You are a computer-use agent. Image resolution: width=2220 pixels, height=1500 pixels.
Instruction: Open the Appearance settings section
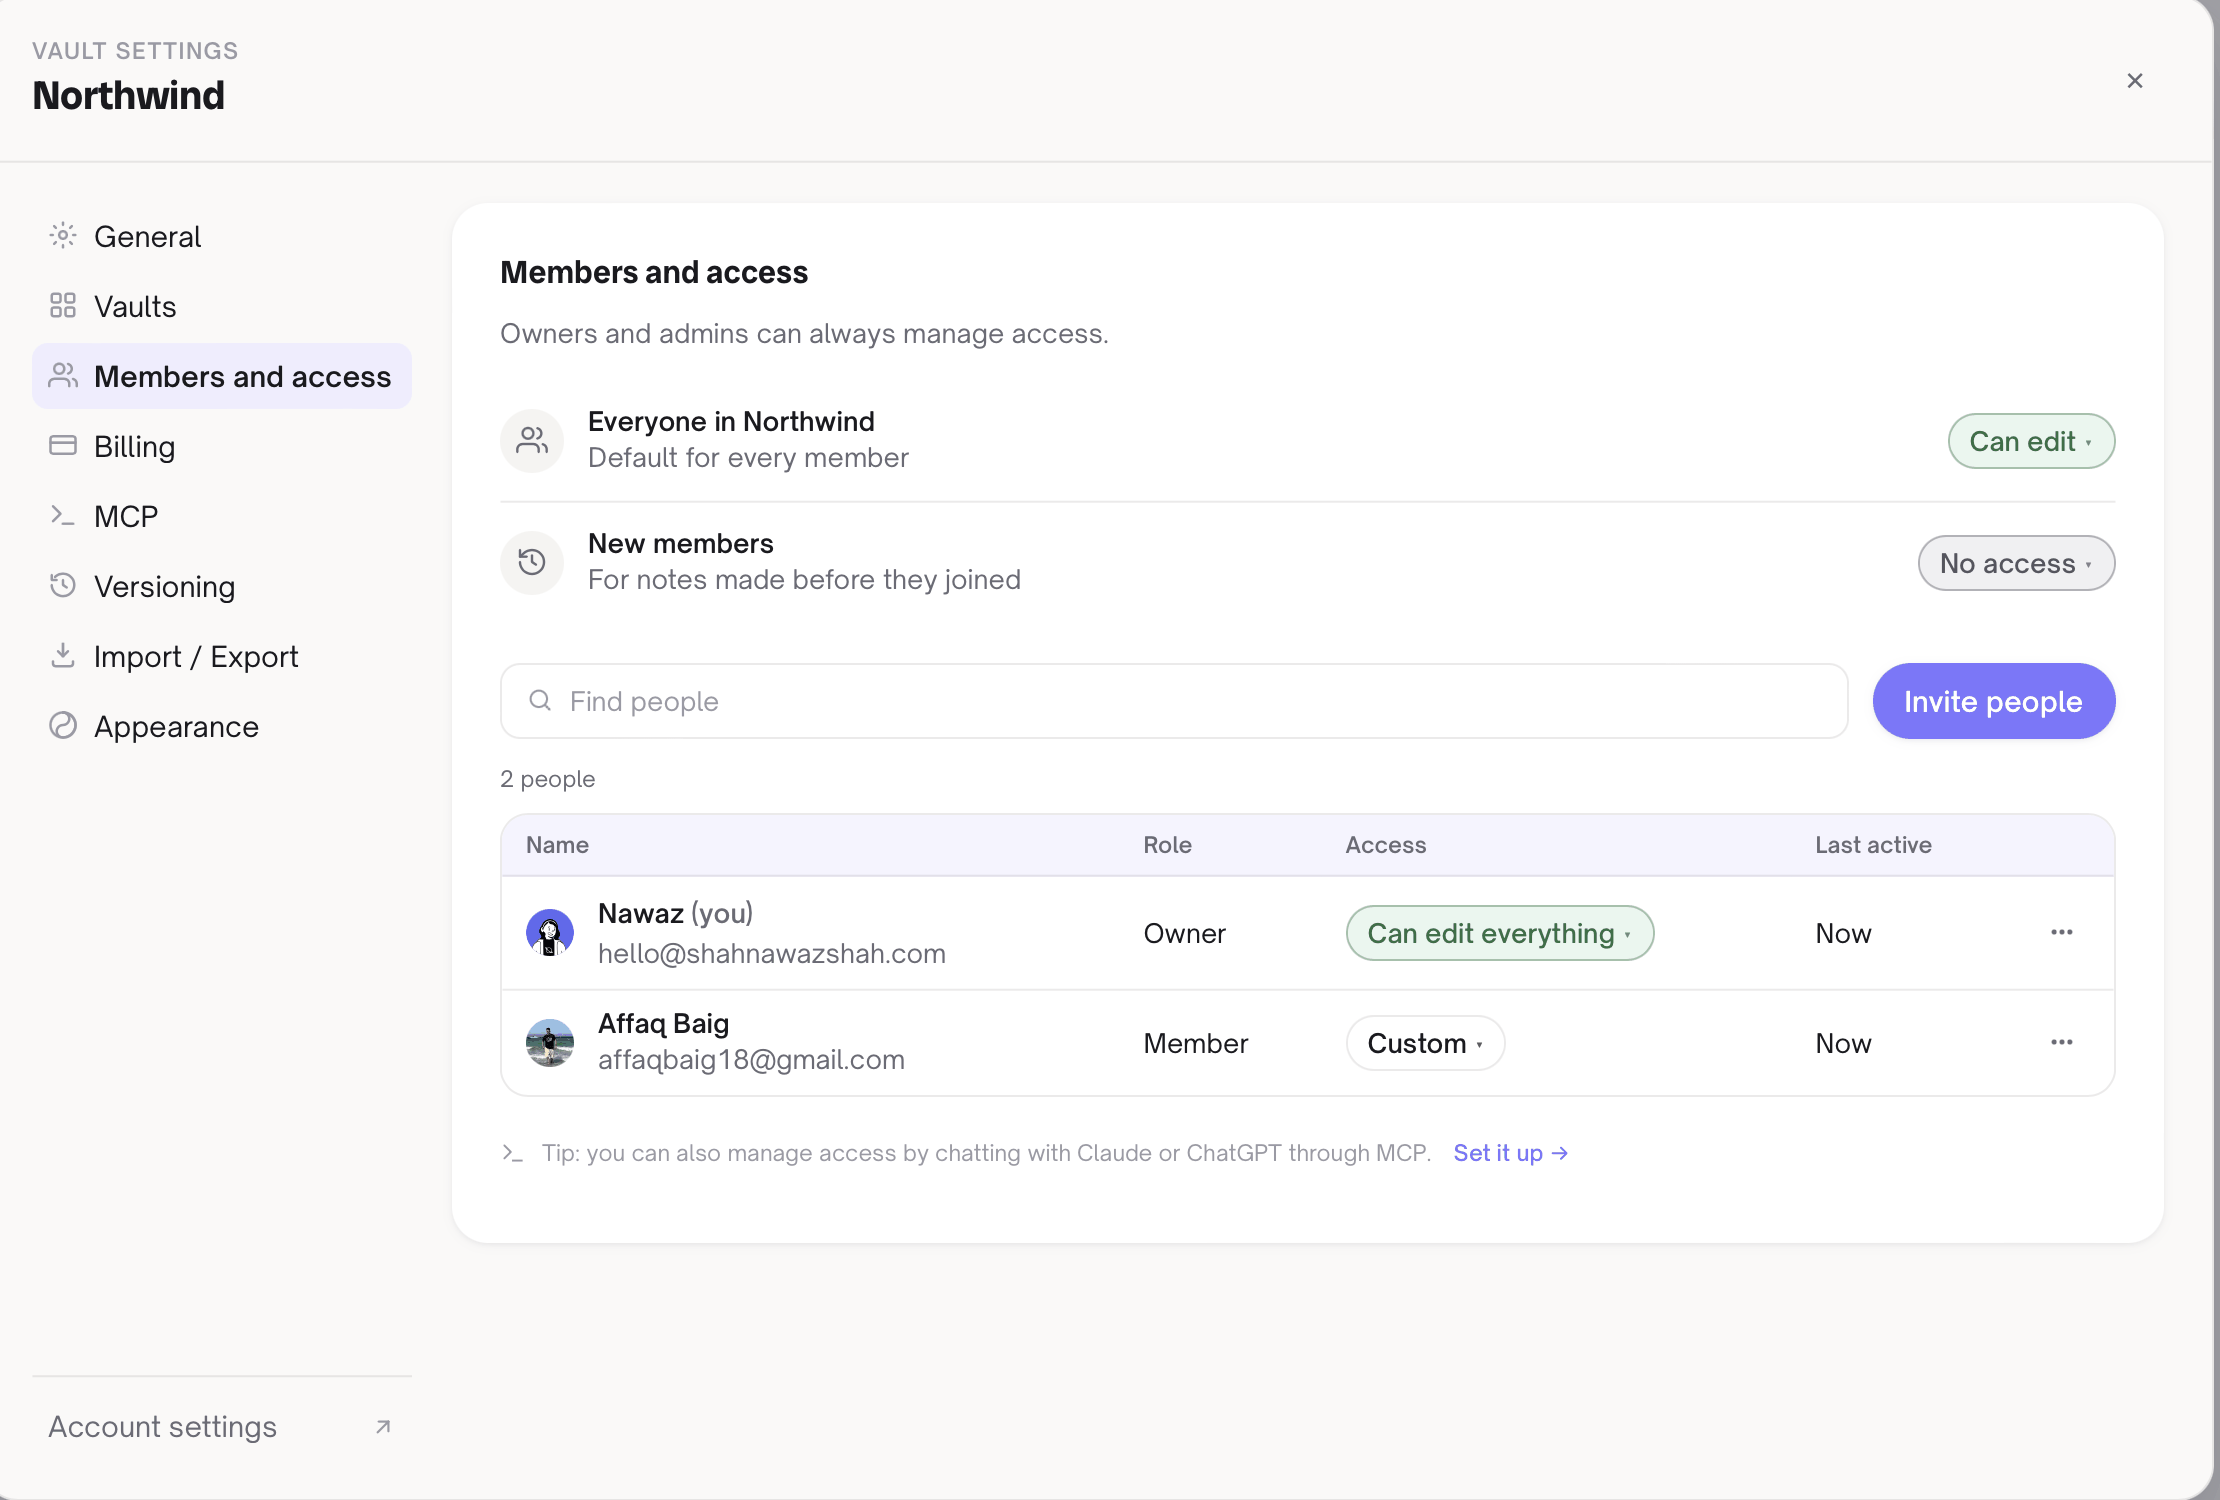(x=222, y=726)
